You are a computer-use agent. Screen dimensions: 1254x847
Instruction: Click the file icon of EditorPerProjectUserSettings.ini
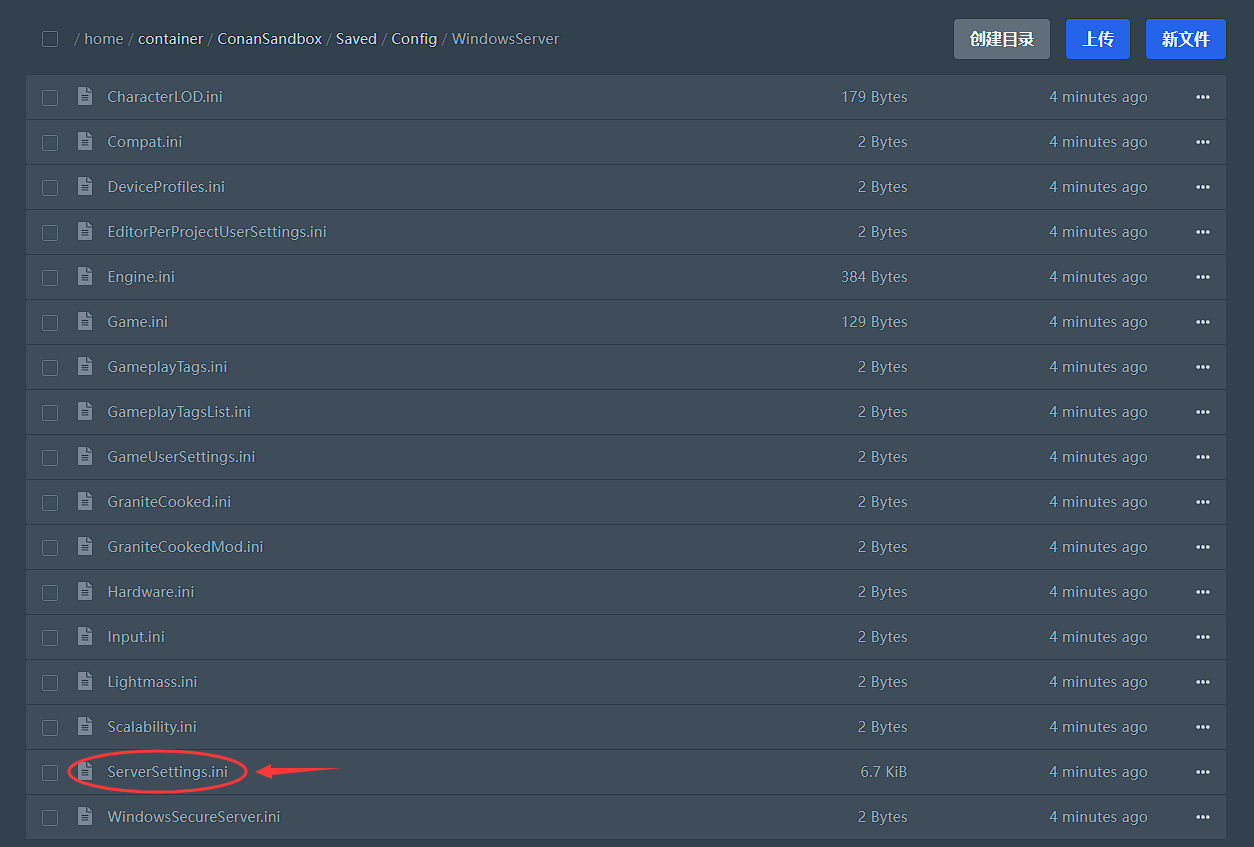tap(85, 231)
